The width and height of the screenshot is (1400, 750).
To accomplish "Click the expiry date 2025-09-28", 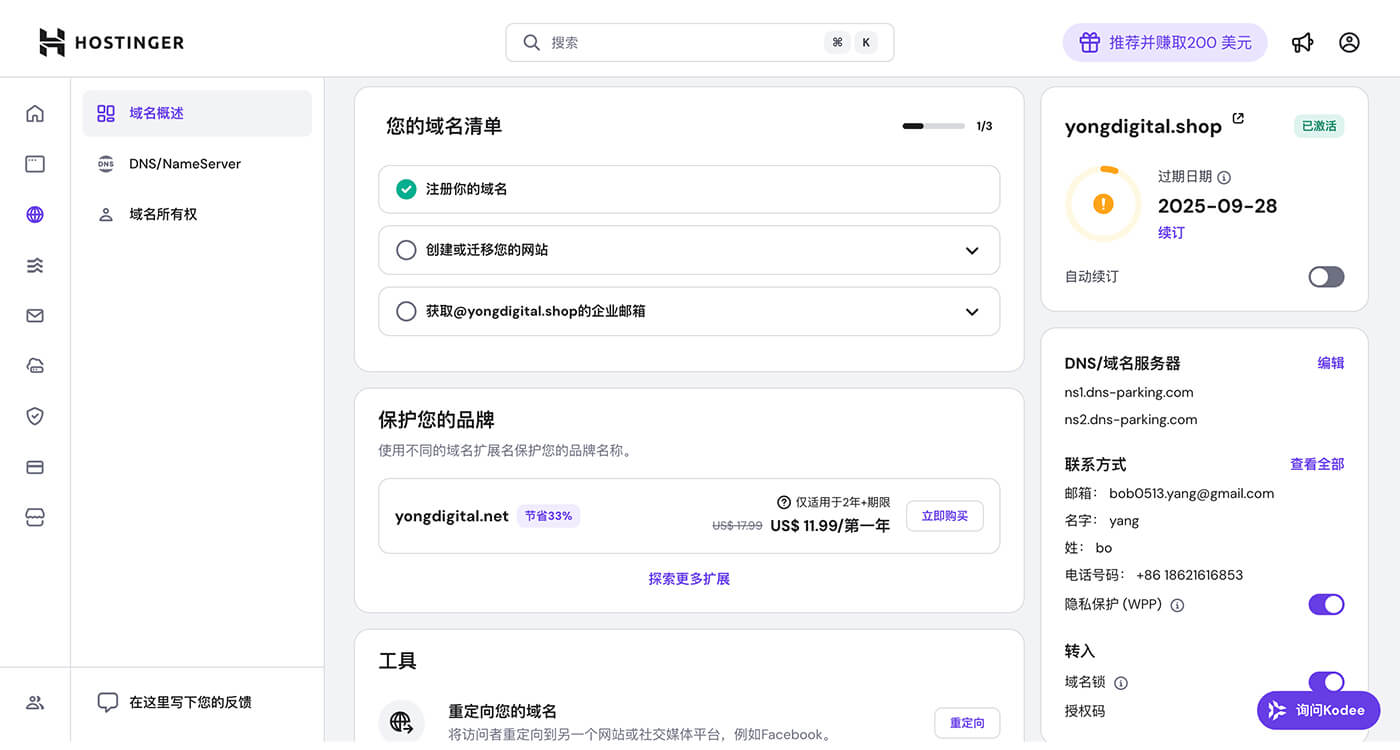I will point(1217,206).
